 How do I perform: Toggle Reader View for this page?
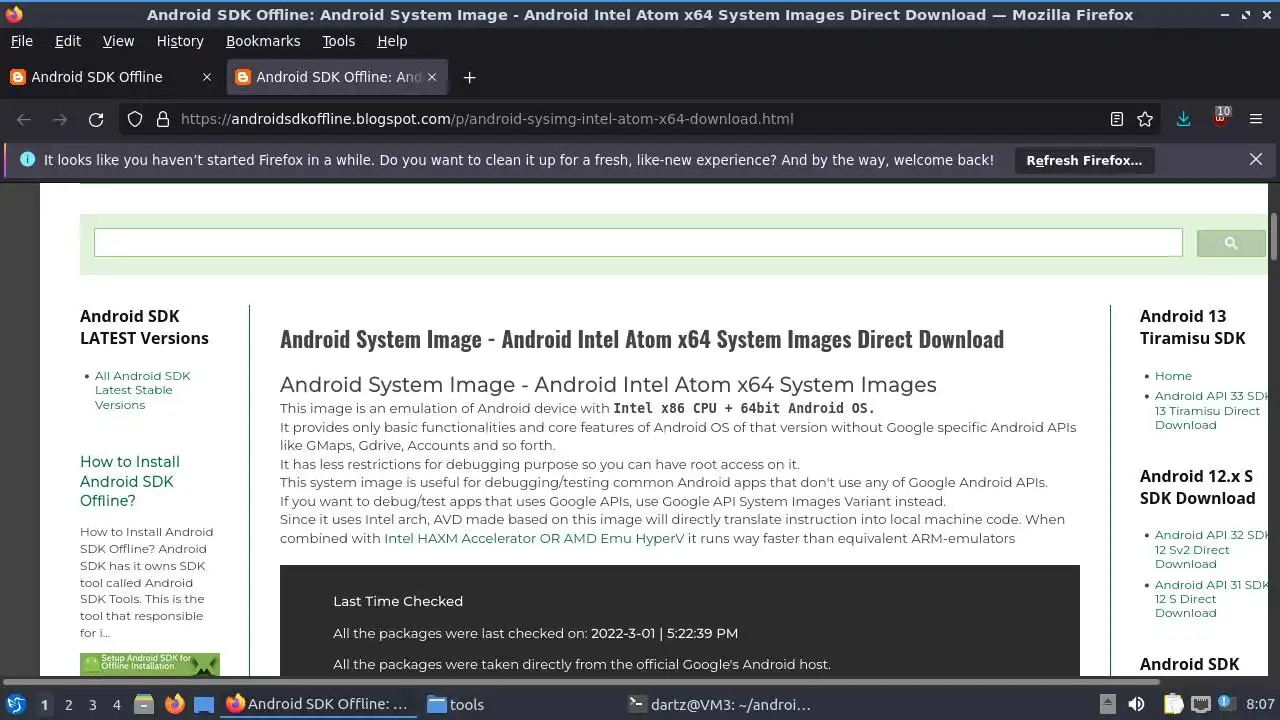coord(1117,119)
